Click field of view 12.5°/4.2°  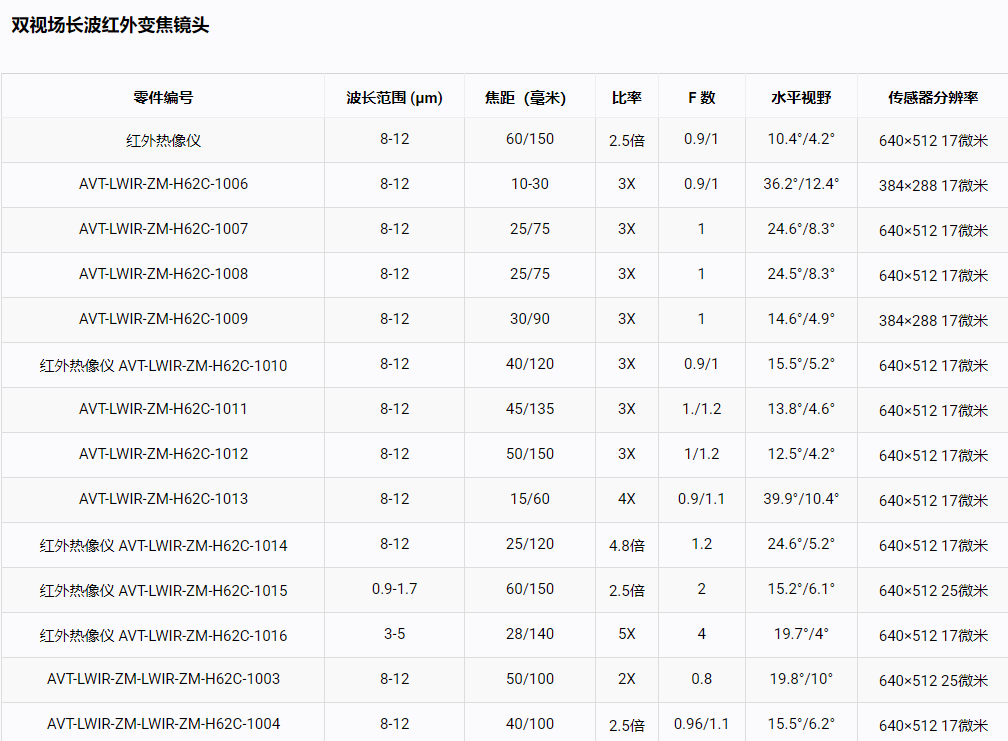(801, 454)
